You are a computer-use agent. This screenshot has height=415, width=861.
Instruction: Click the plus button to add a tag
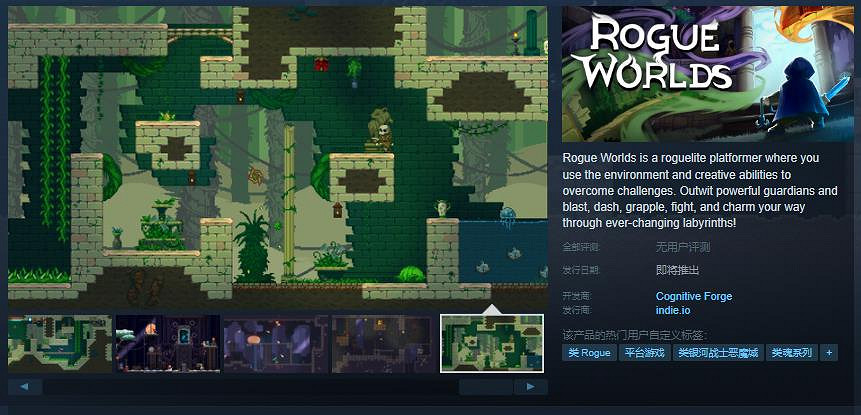click(829, 352)
